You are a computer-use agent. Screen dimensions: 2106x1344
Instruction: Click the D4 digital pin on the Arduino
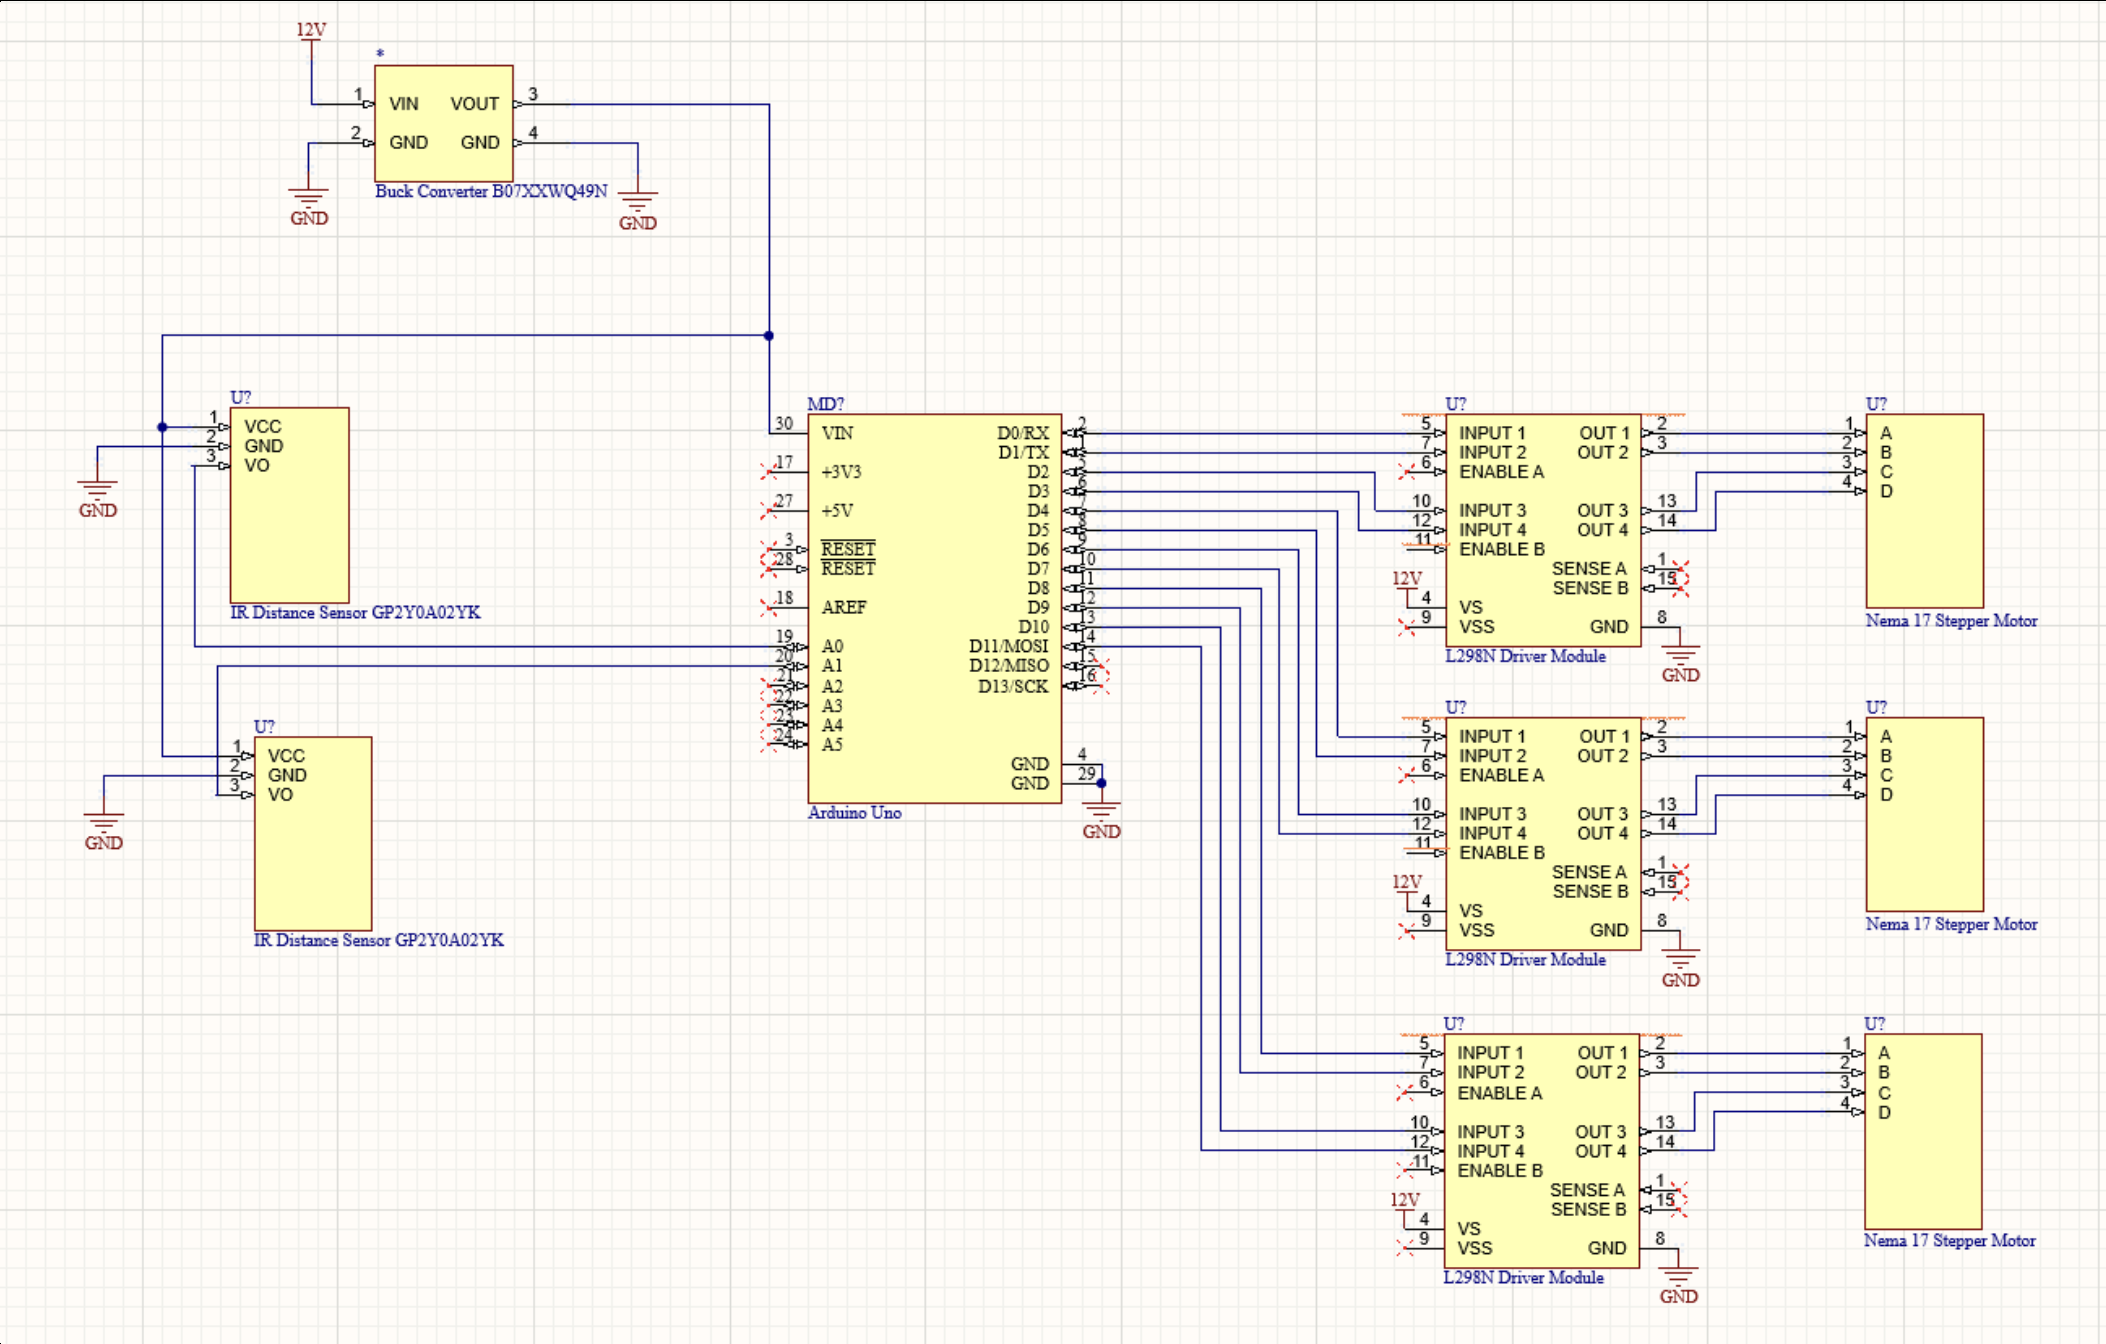click(1038, 511)
